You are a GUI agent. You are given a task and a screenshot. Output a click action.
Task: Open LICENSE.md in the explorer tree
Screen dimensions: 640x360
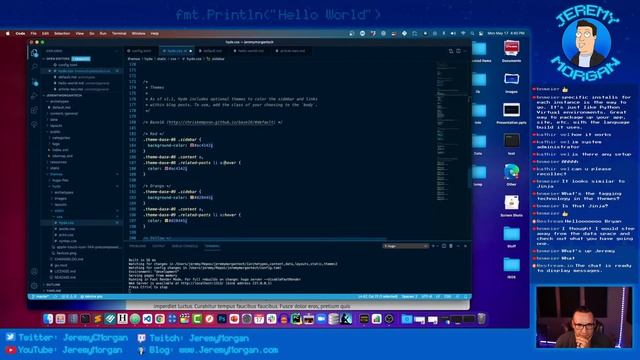[x=65, y=271]
